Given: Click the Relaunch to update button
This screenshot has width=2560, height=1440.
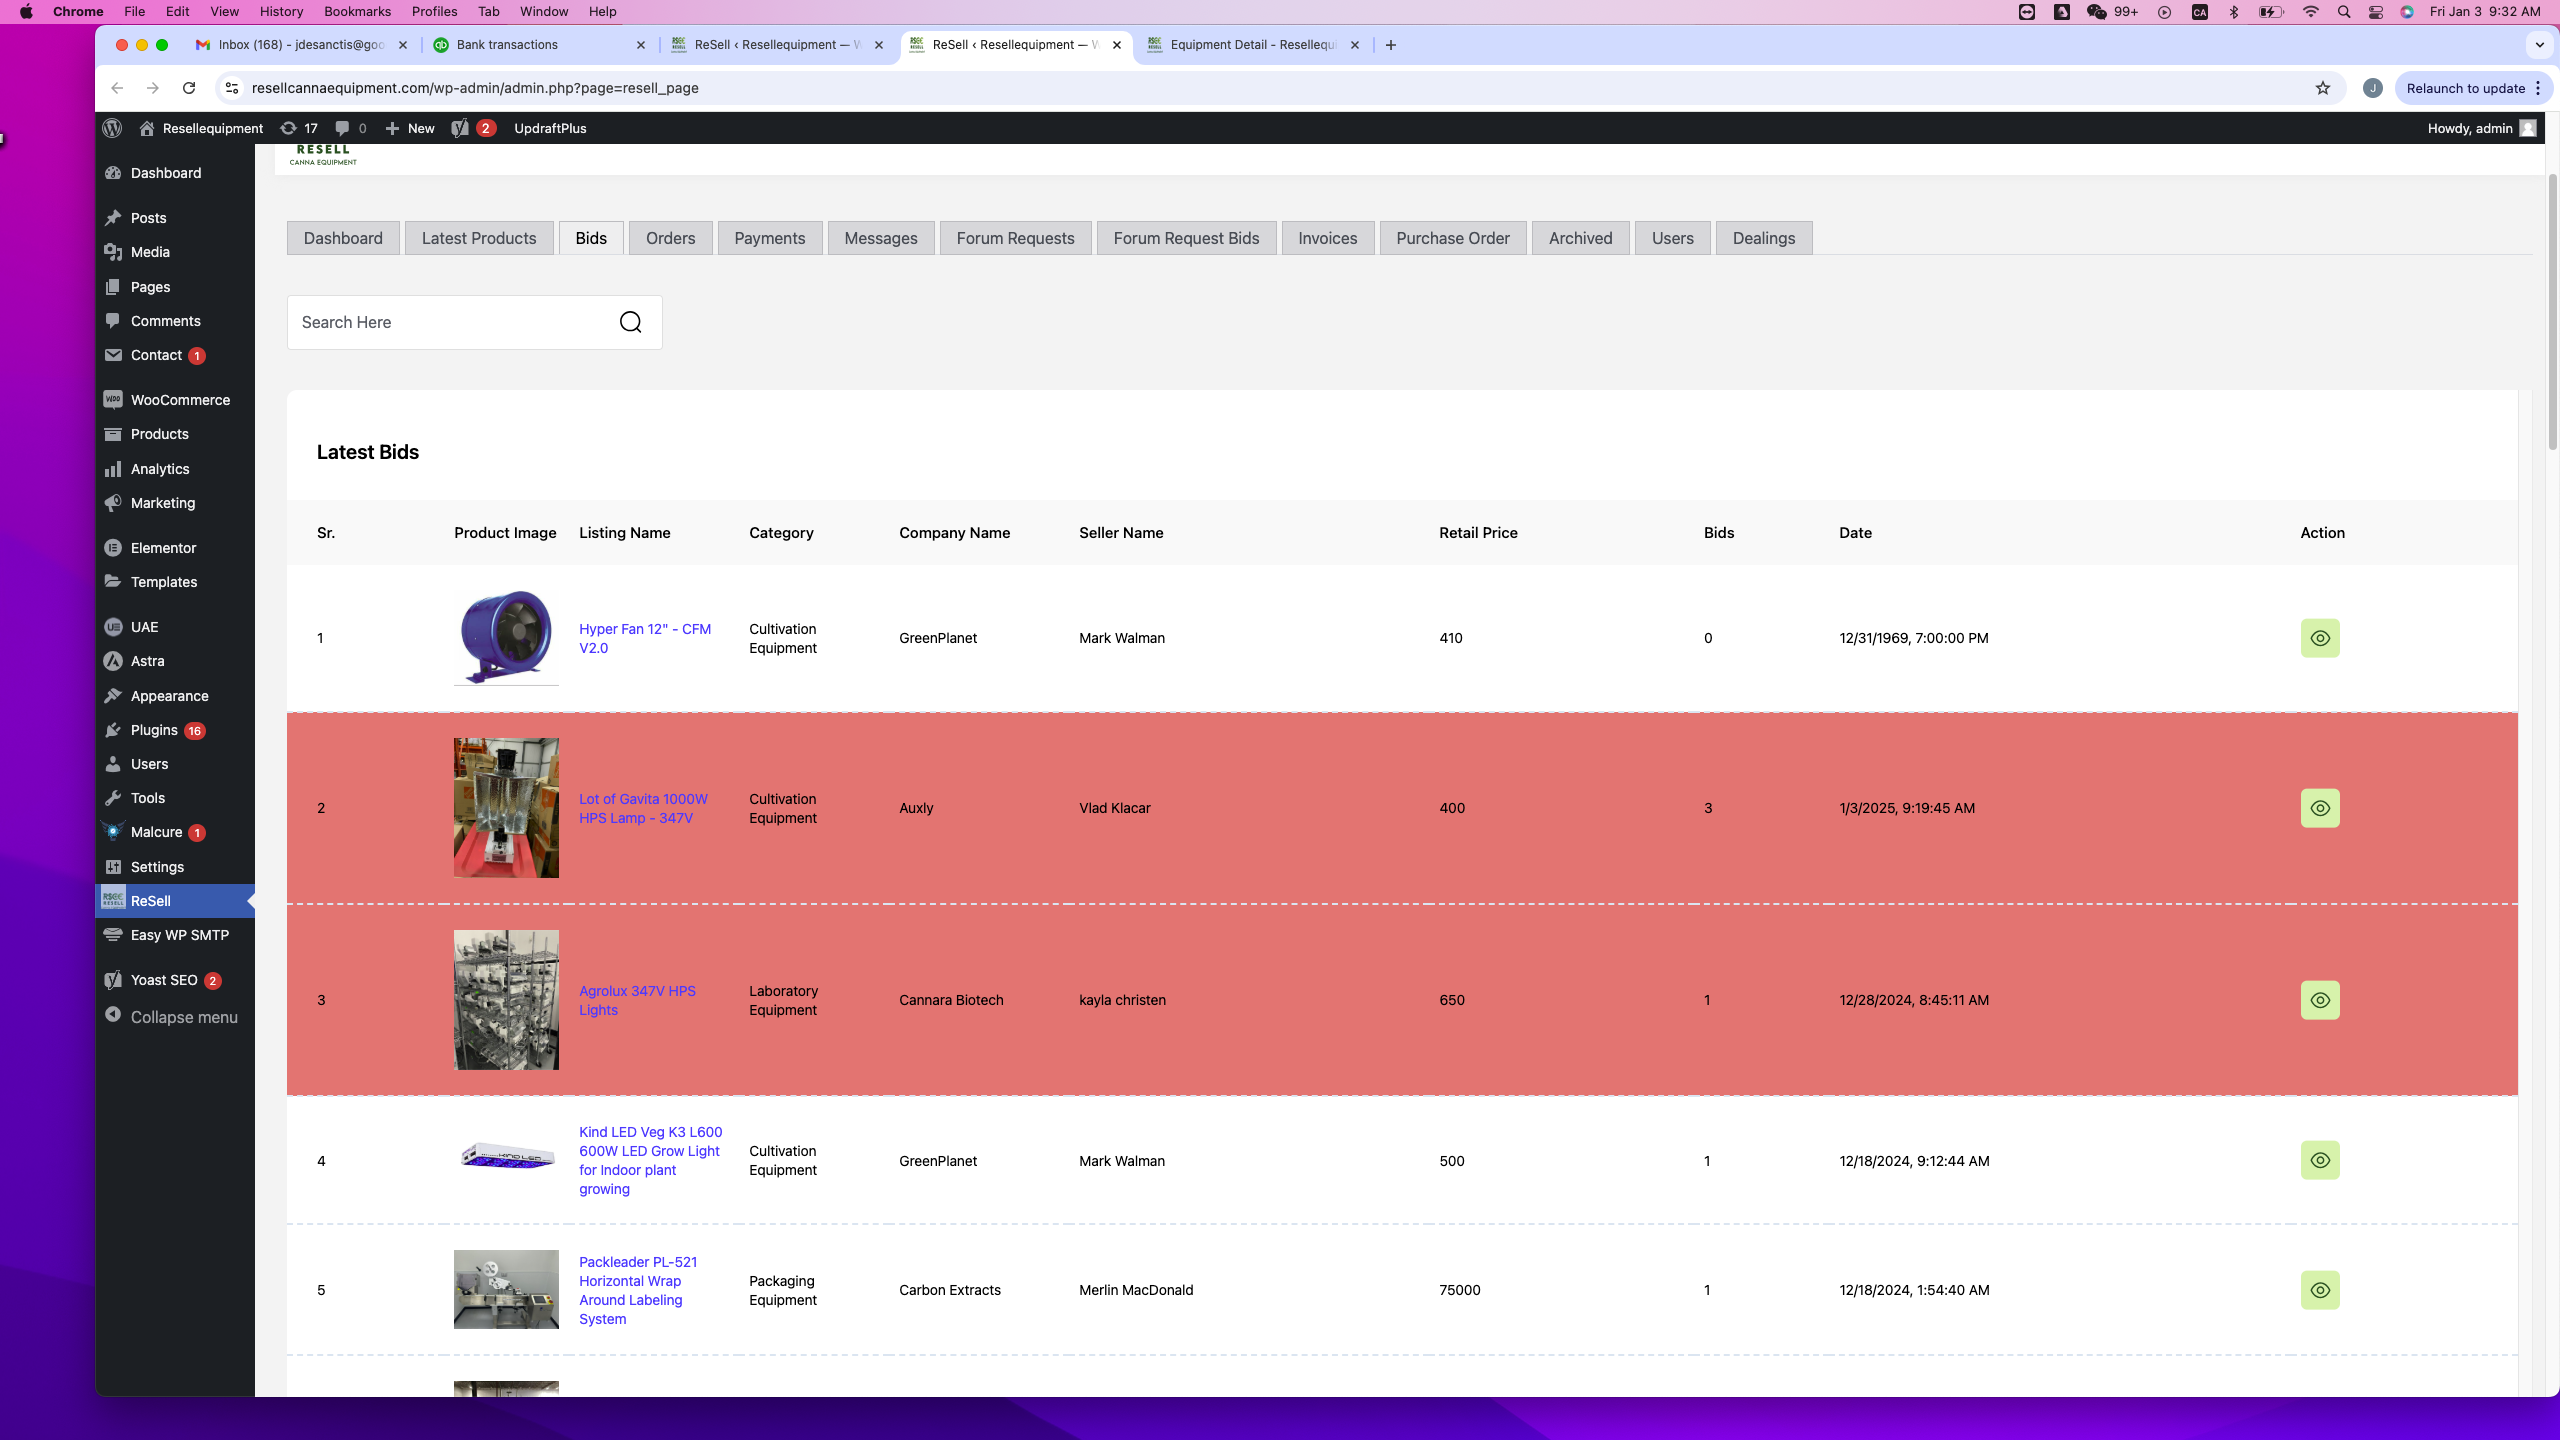Looking at the screenshot, I should [x=2473, y=88].
